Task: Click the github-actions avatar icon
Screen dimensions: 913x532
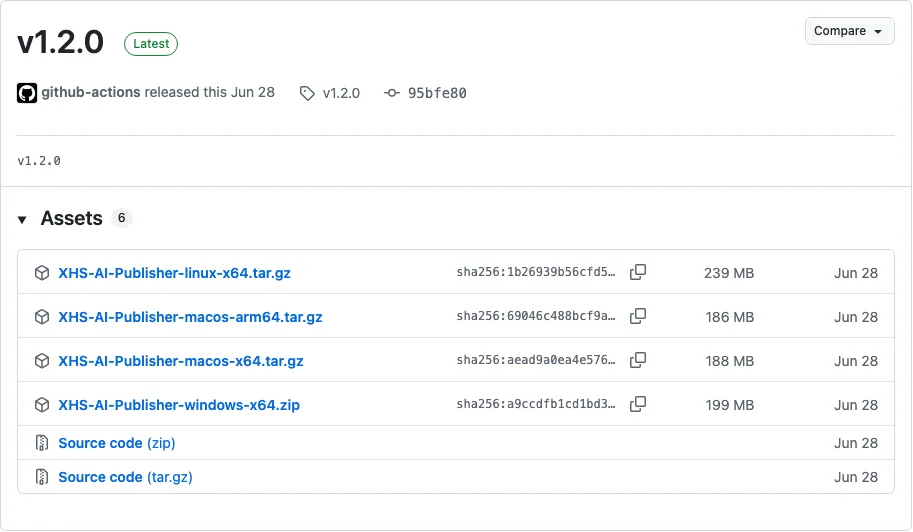Action: (27, 93)
